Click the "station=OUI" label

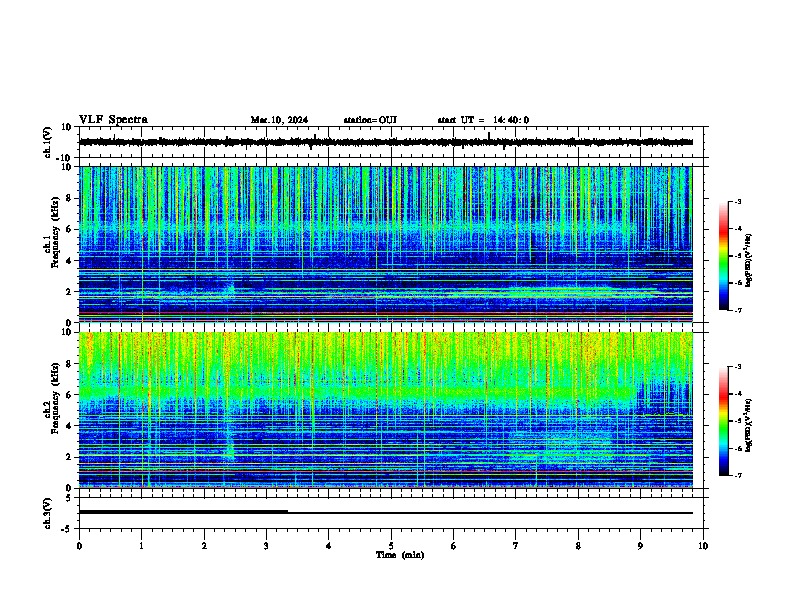[x=370, y=120]
